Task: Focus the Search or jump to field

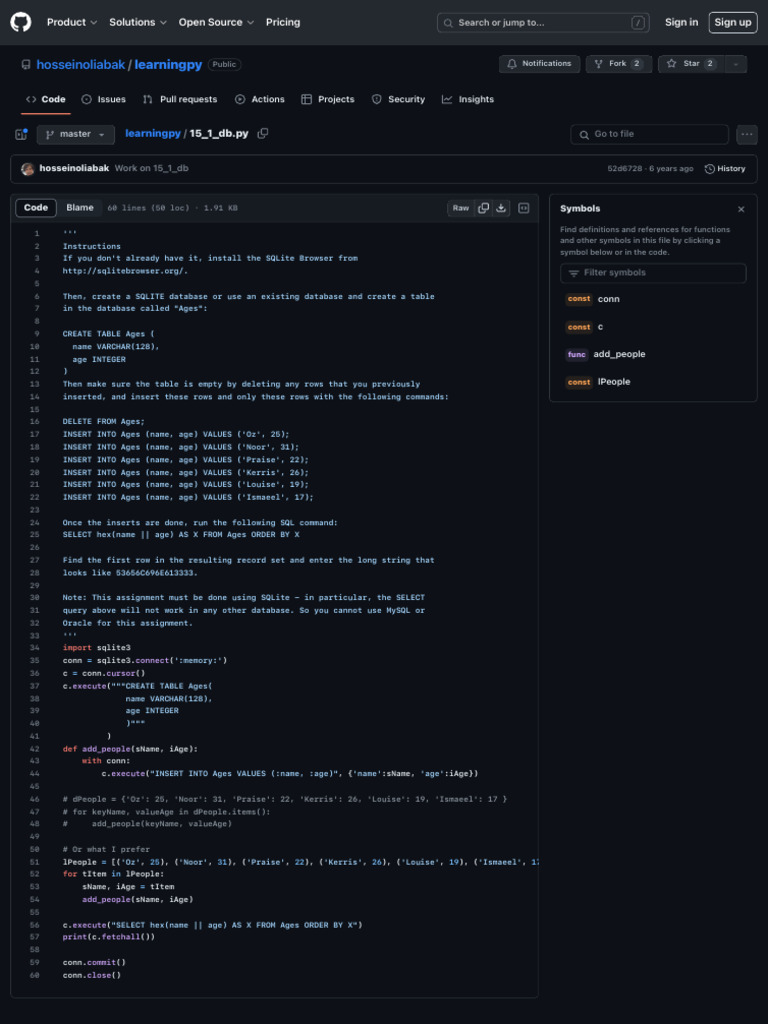Action: (x=543, y=23)
